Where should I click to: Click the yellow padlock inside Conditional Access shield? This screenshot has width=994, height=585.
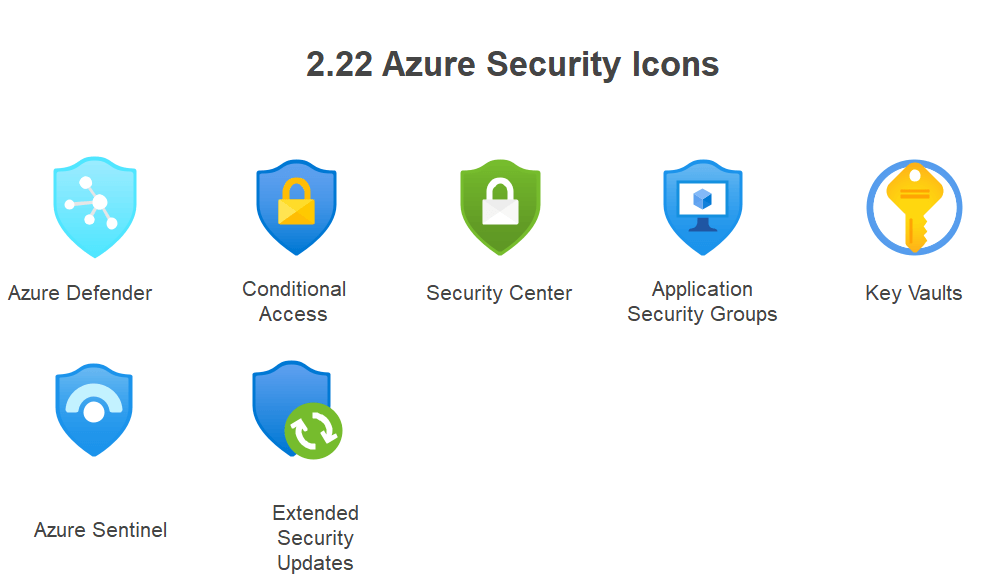[x=296, y=201]
